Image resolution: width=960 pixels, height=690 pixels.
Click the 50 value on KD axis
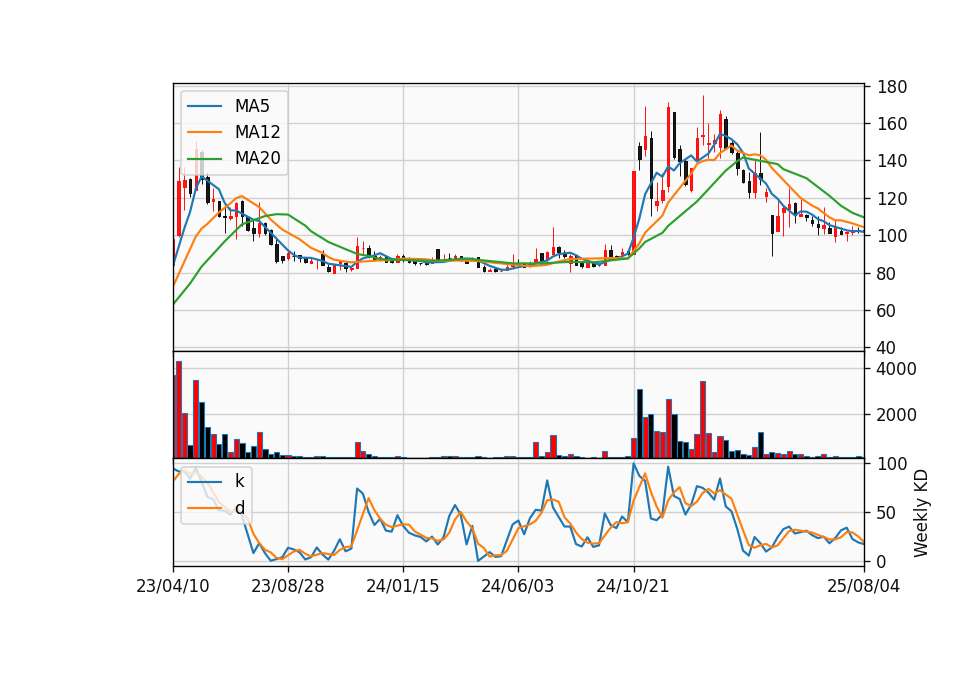click(887, 512)
